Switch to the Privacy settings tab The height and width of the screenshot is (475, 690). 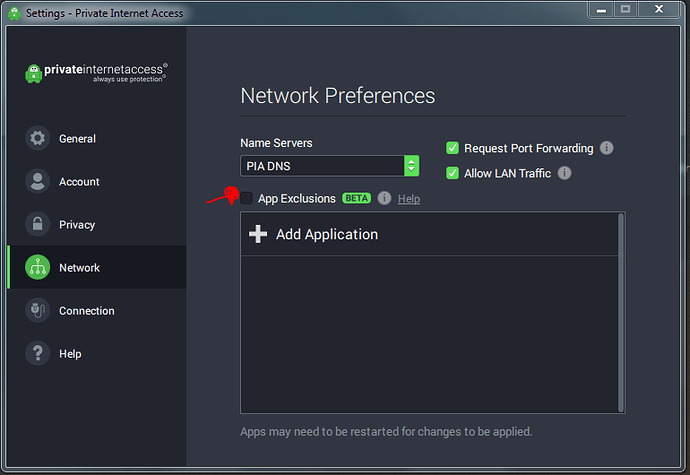pos(77,225)
